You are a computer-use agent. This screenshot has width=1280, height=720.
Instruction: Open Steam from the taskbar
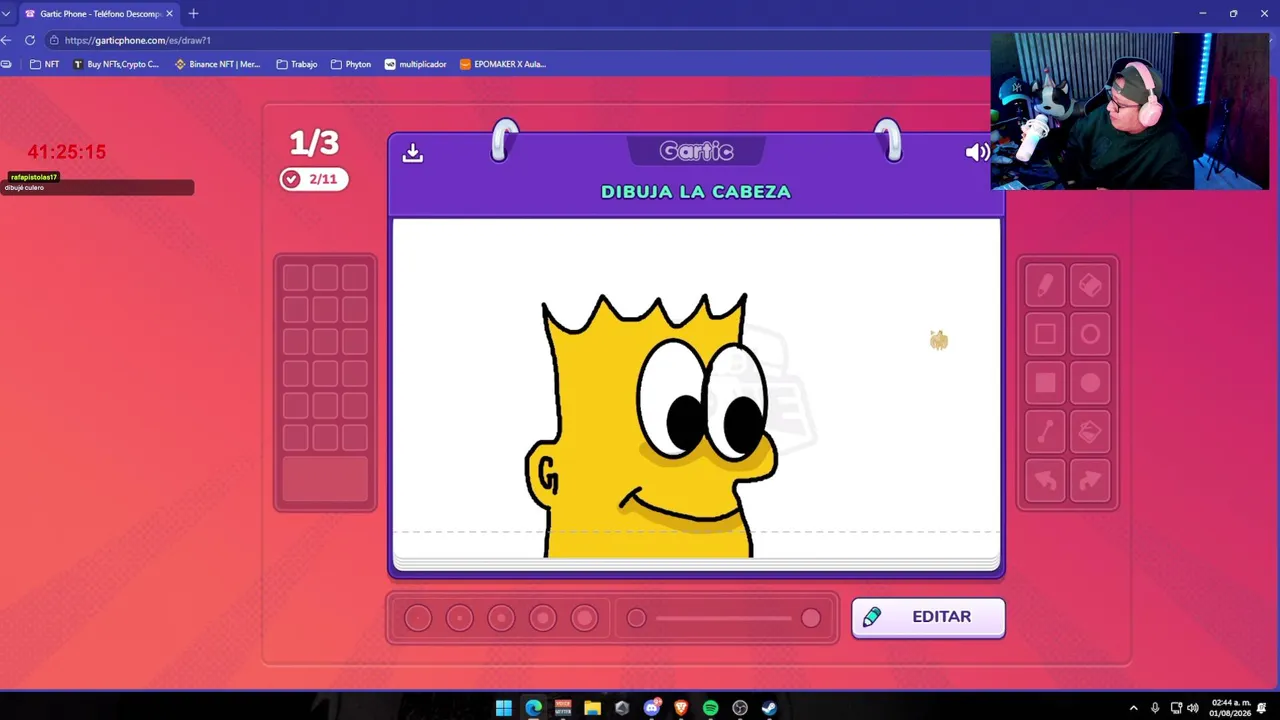point(769,708)
